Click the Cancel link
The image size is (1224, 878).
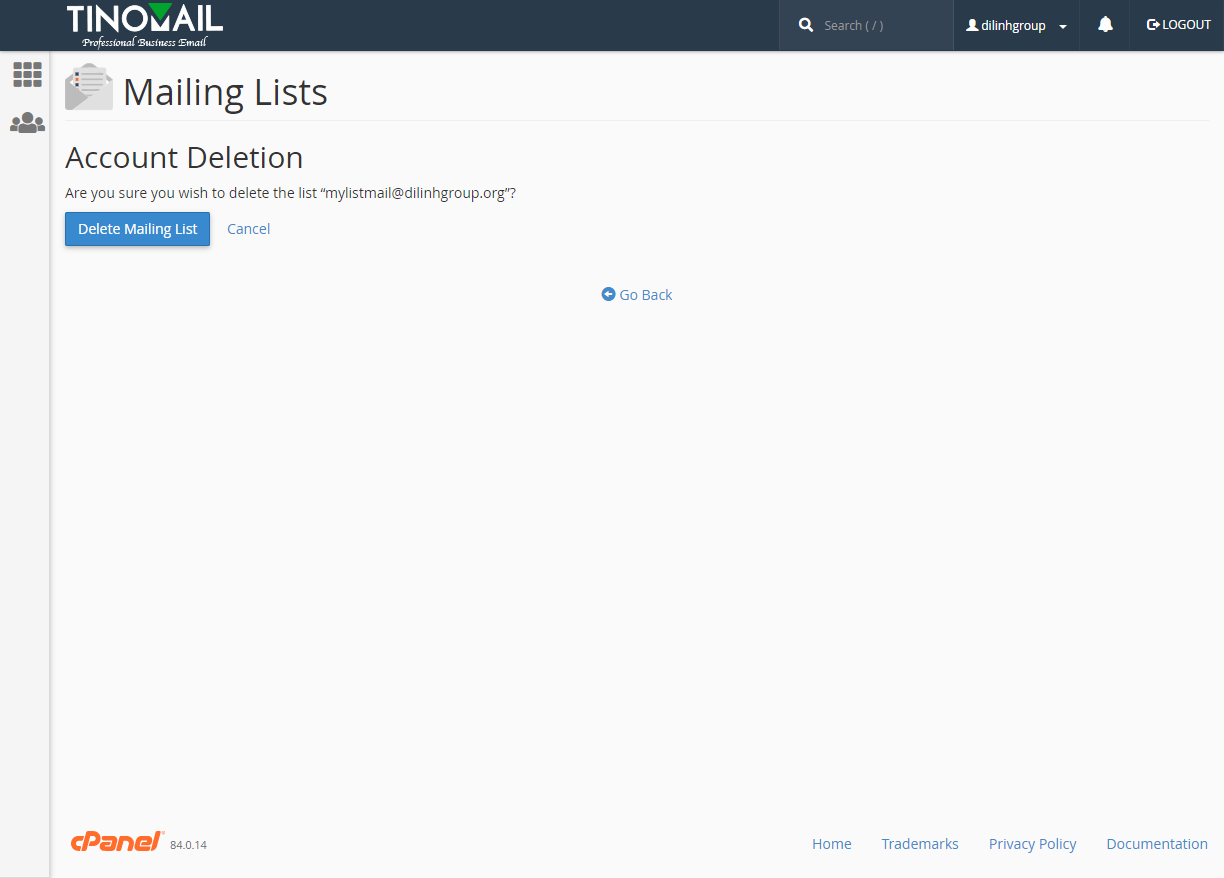(248, 229)
